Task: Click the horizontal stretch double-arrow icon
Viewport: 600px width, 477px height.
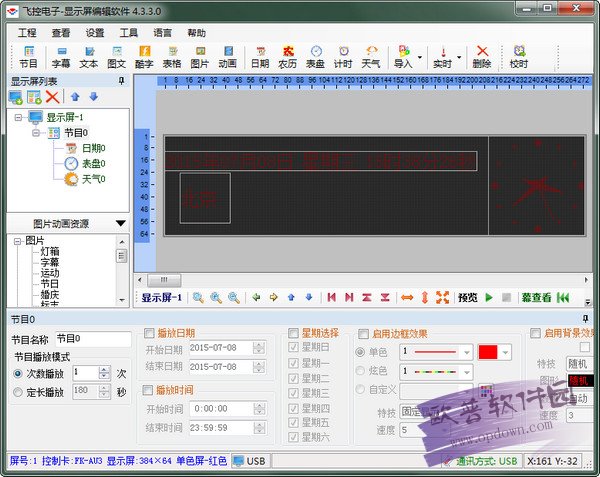Action: coord(407,297)
